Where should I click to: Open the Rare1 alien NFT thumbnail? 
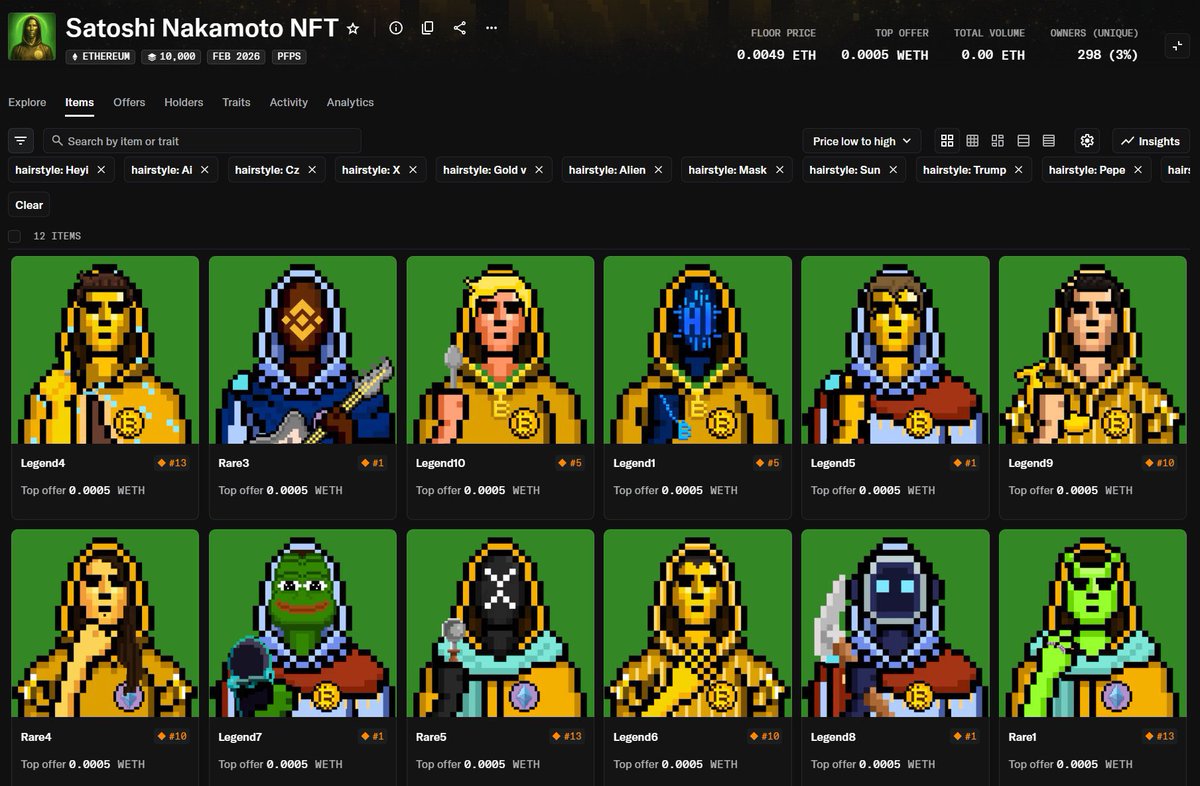point(1093,624)
